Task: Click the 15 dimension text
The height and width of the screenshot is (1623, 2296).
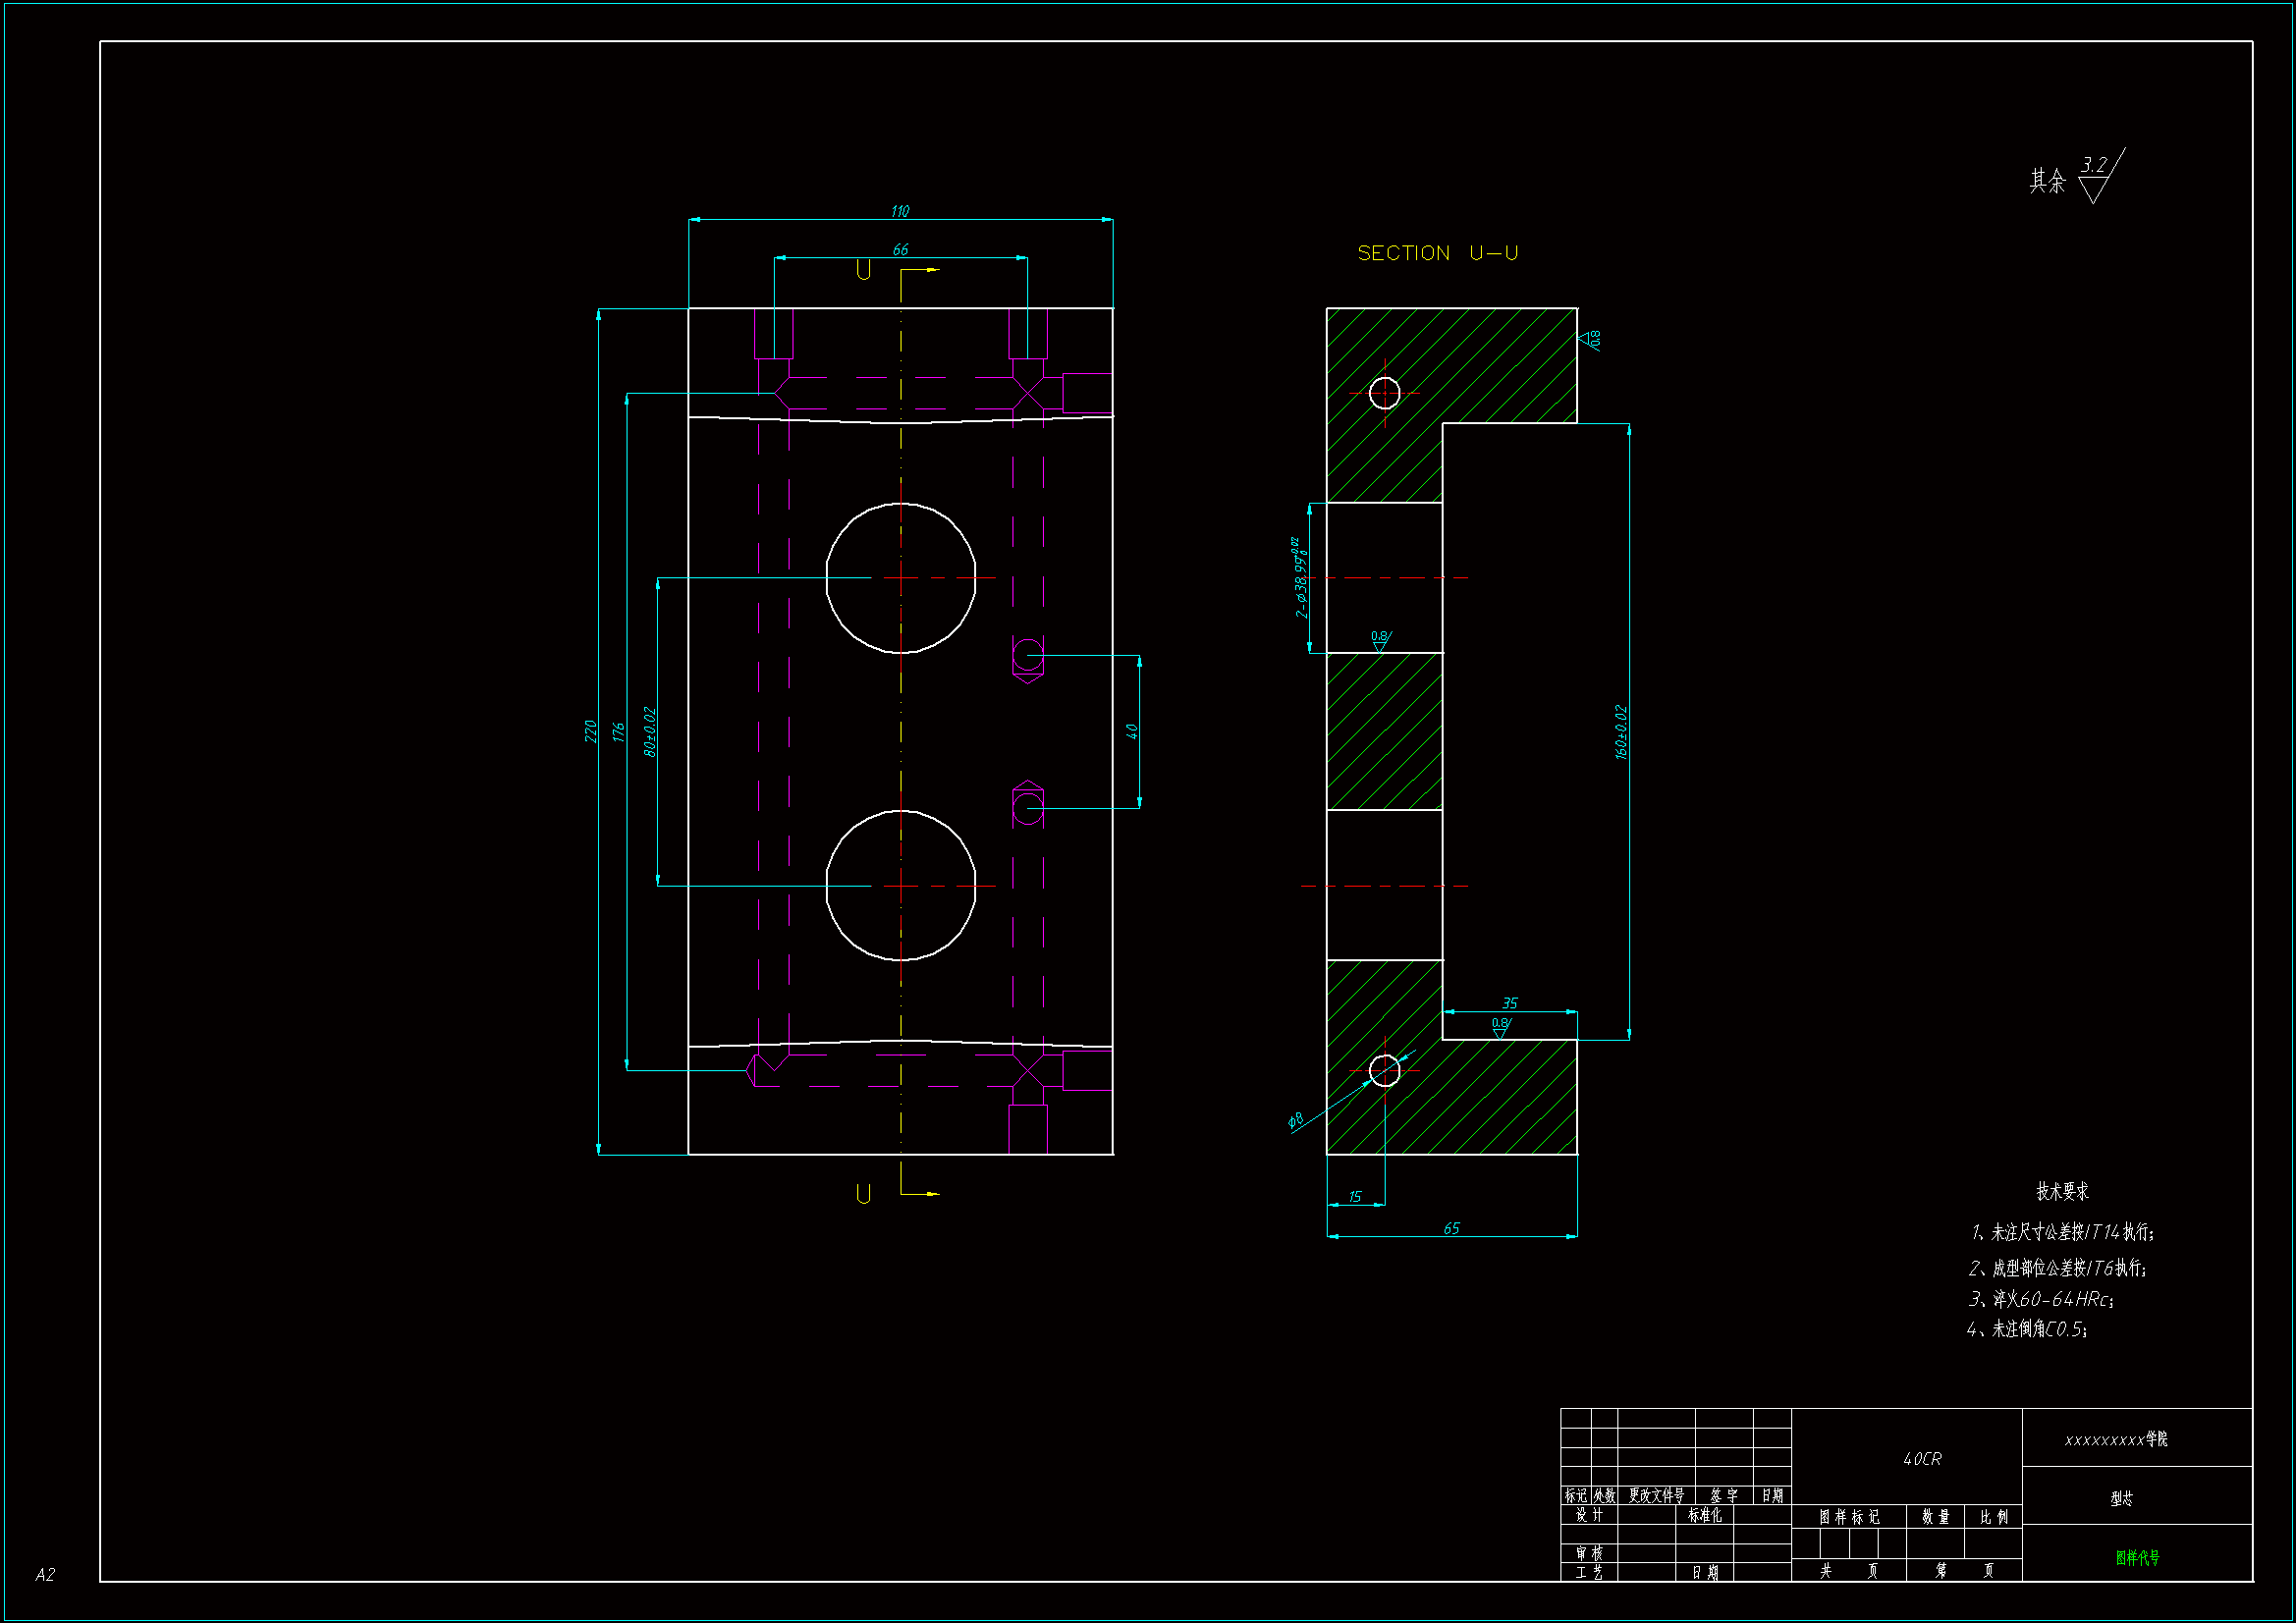Action: (1354, 1196)
